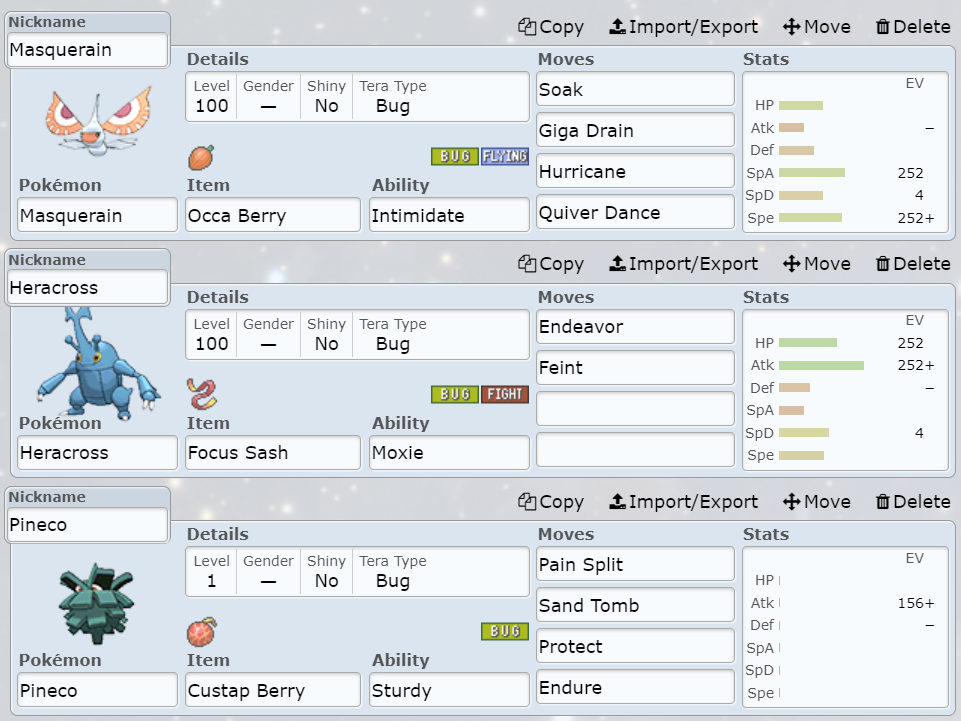Click Pineco's Bug type badge
This screenshot has width=961, height=721.
click(504, 631)
